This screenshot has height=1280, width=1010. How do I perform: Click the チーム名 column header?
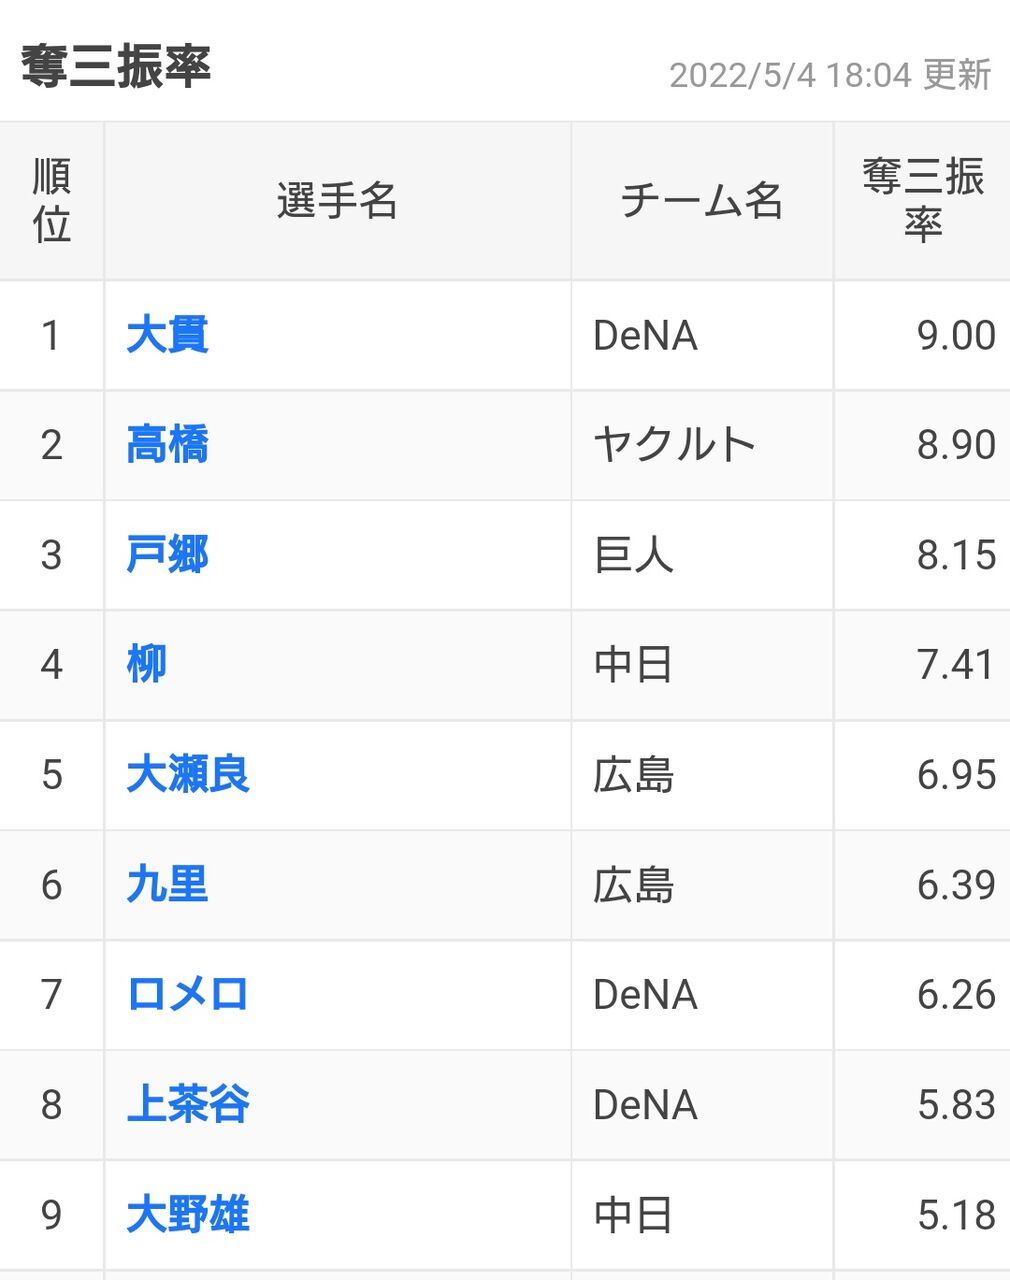[x=702, y=201]
